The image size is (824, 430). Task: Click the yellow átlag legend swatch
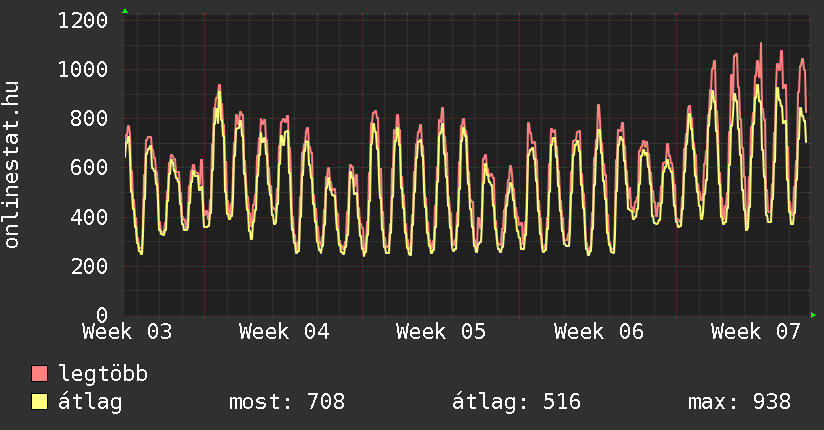(40, 402)
